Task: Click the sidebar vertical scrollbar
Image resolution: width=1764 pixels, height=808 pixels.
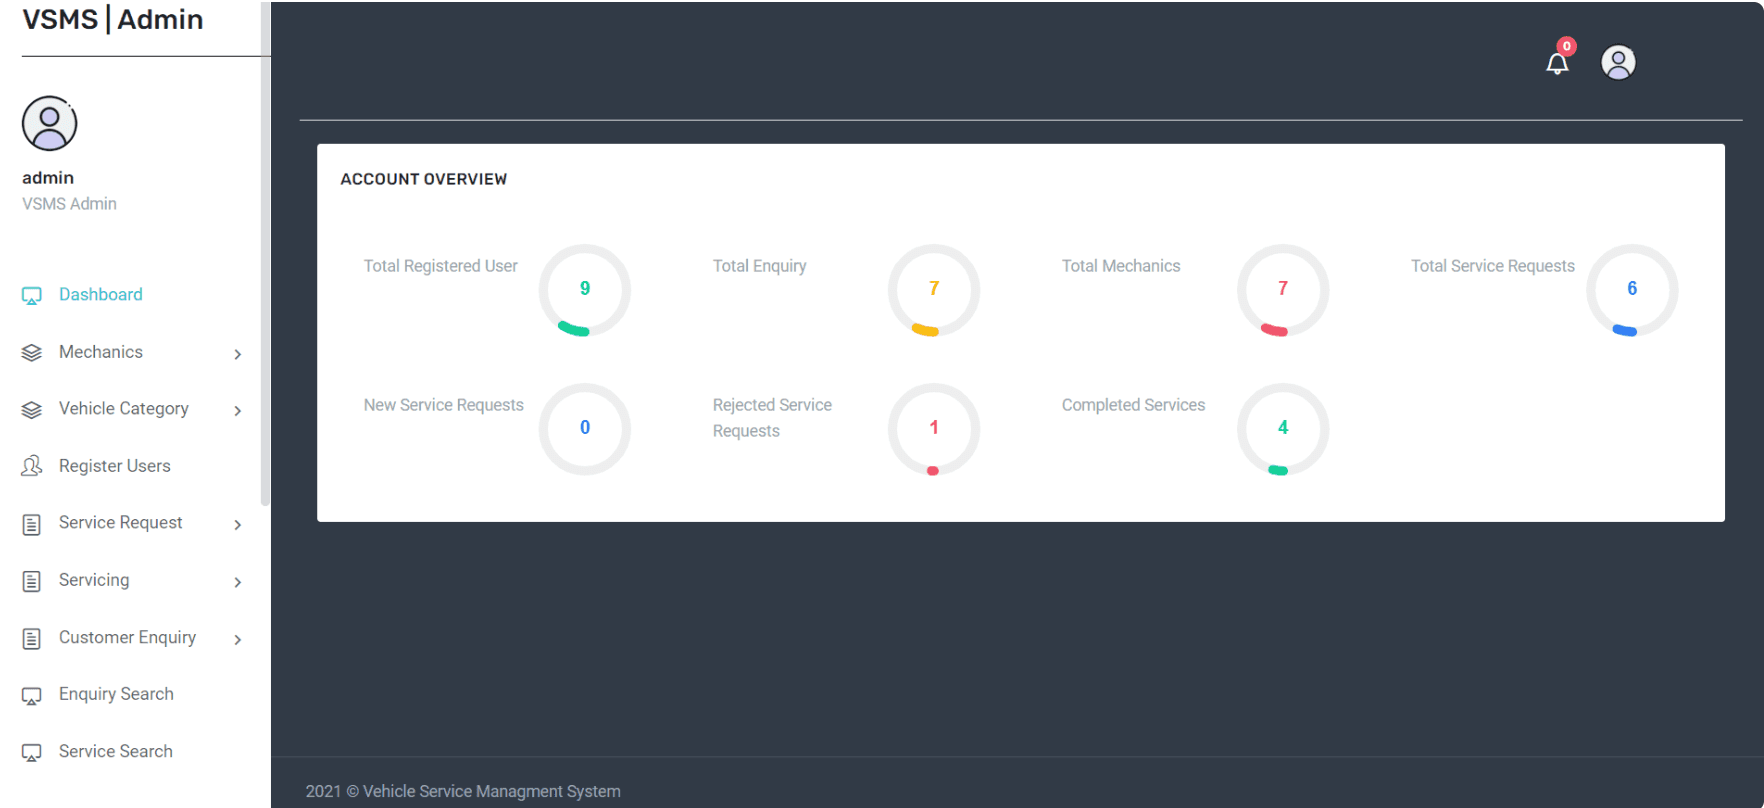Action: pyautogui.click(x=265, y=250)
